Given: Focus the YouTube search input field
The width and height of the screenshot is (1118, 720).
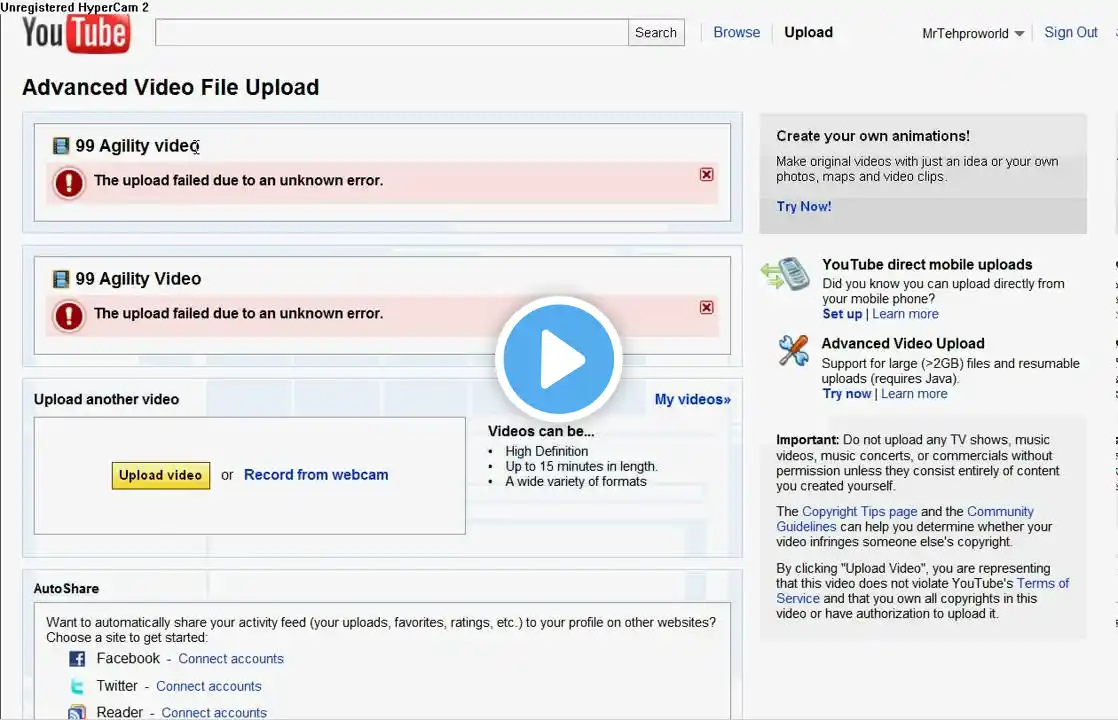Looking at the screenshot, I should coord(391,33).
